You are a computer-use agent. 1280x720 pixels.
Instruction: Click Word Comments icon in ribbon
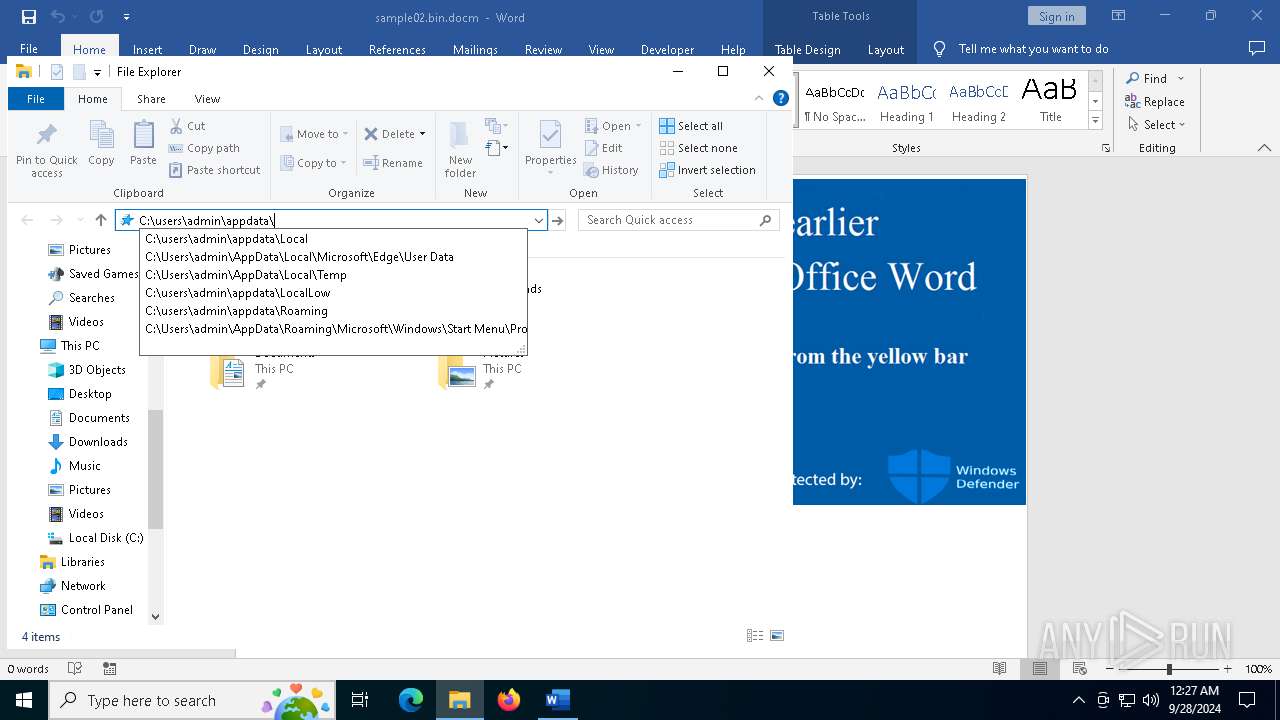pos(1257,48)
